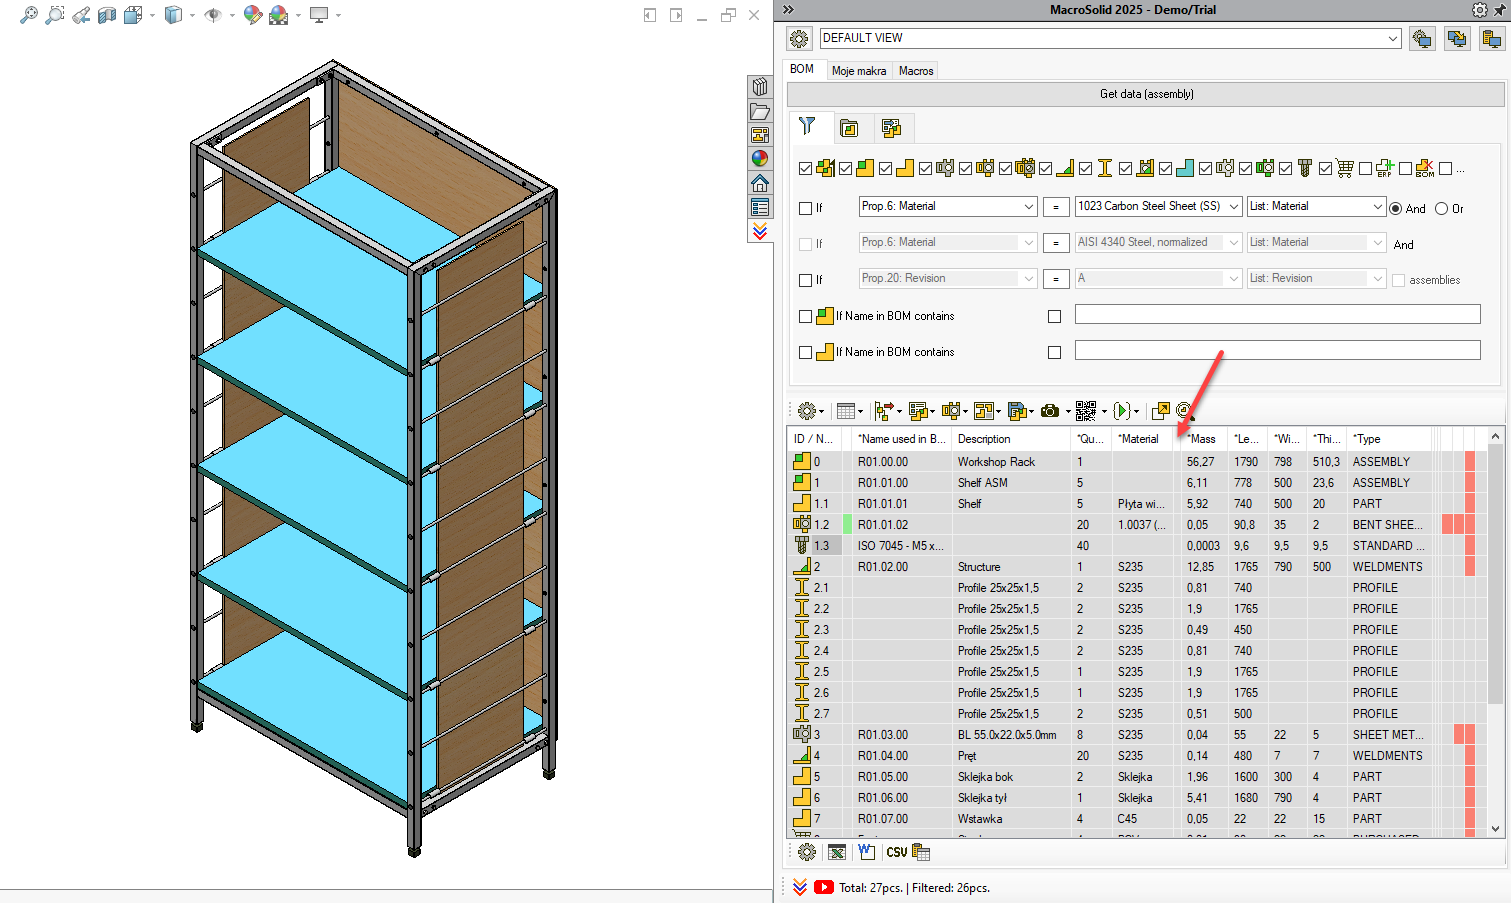Open the Edit Appearance color ball icon

(x=252, y=15)
